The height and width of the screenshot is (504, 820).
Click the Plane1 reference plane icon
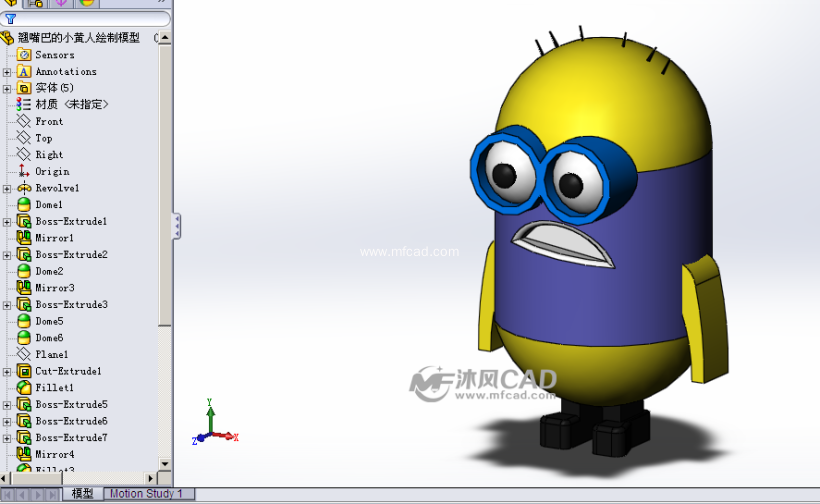click(x=25, y=355)
